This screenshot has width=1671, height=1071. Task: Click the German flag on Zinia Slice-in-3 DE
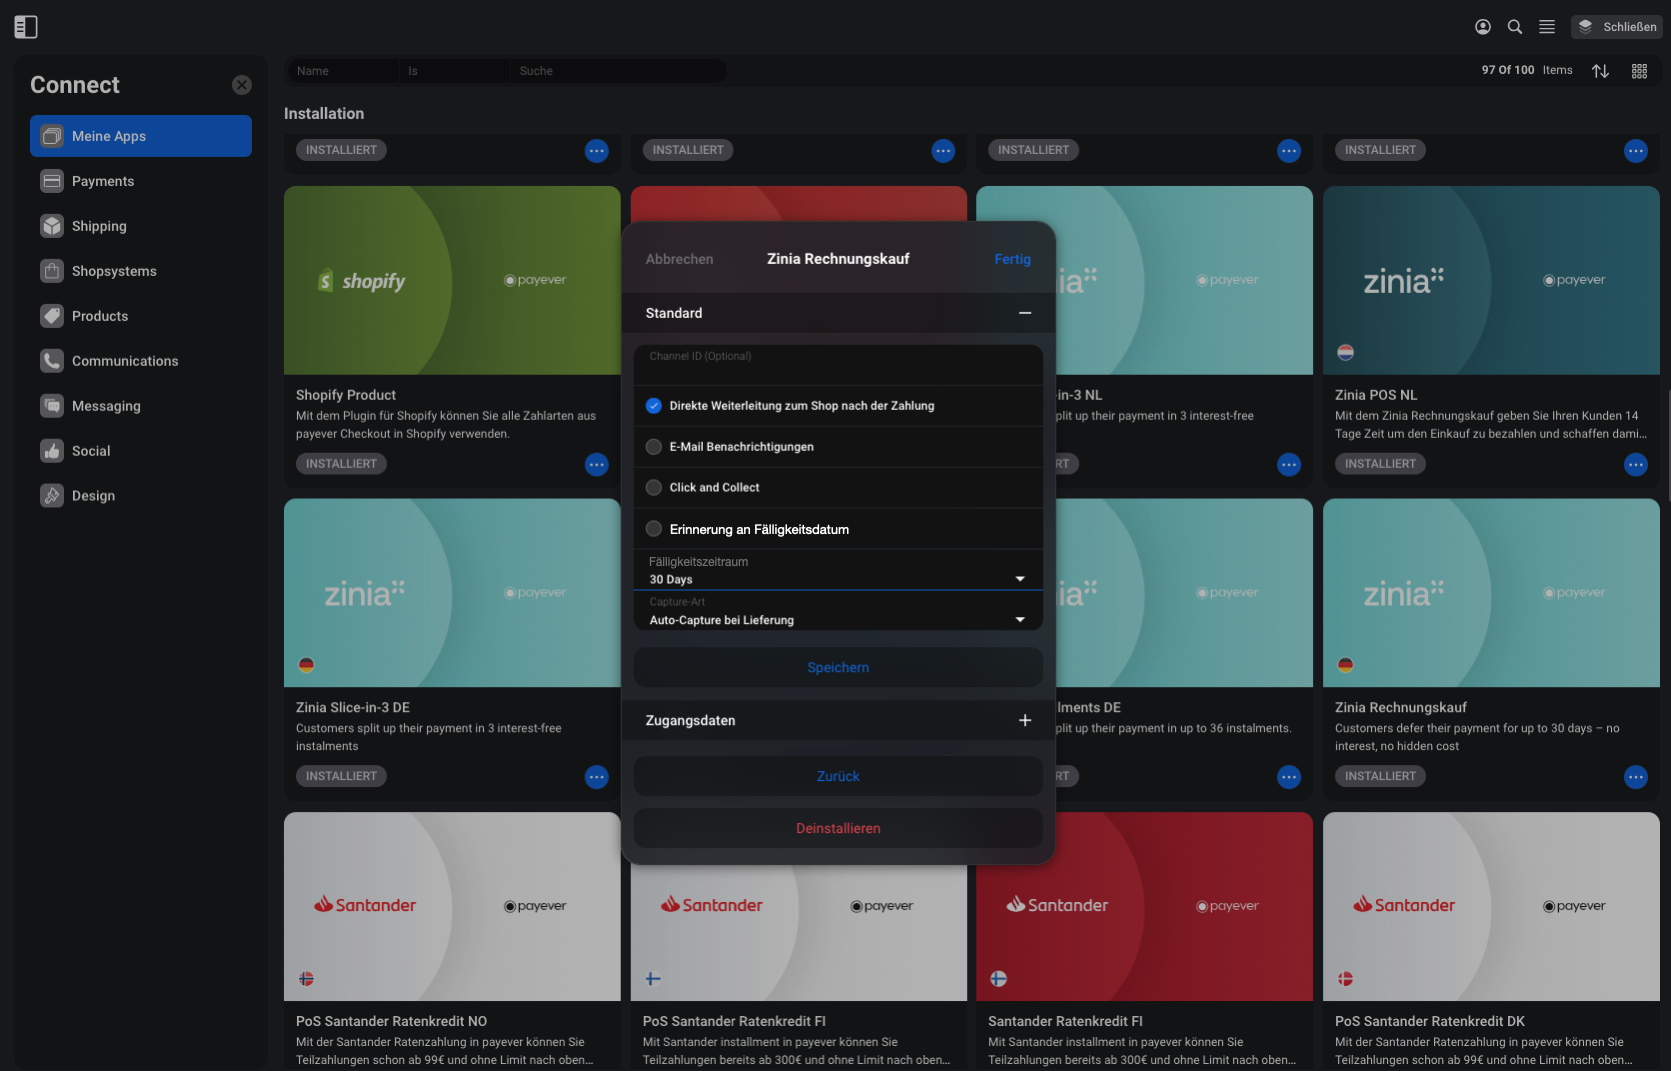click(306, 665)
